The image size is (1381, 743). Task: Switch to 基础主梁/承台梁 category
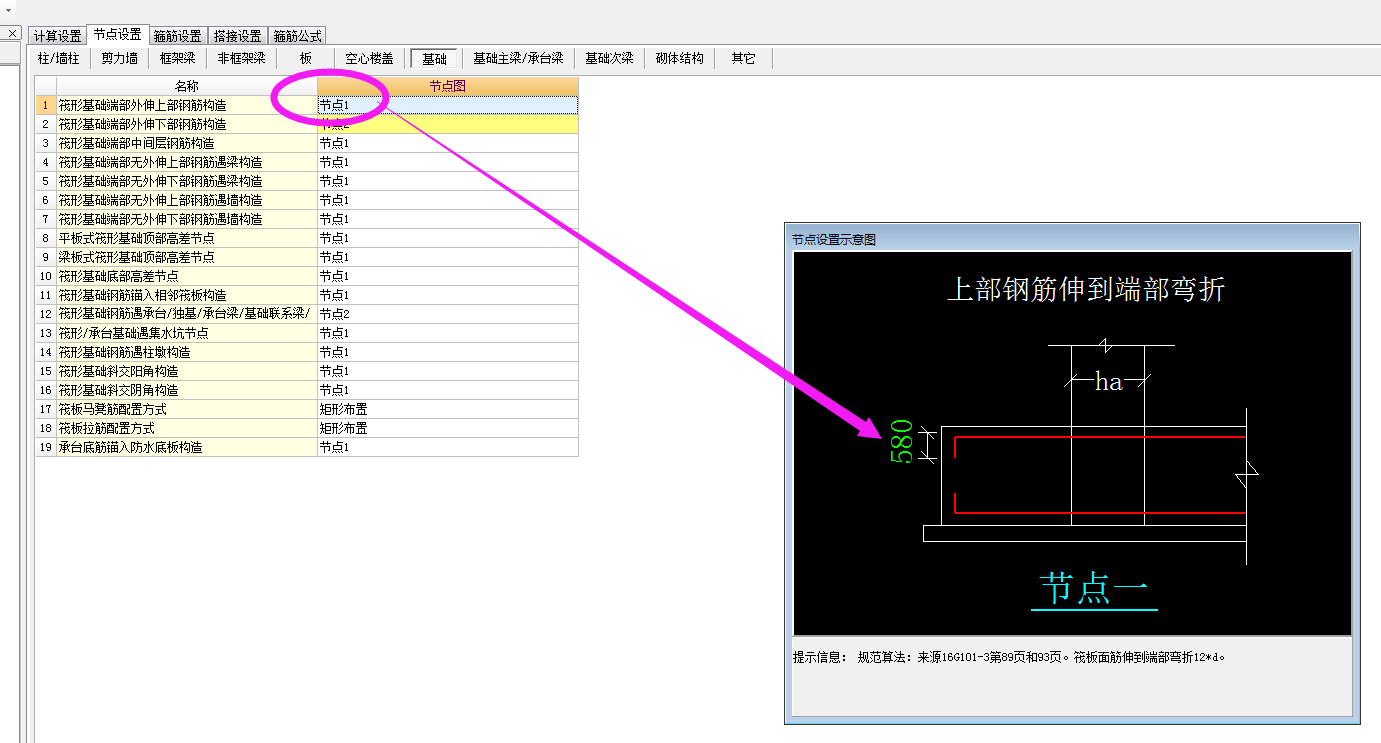[518, 59]
